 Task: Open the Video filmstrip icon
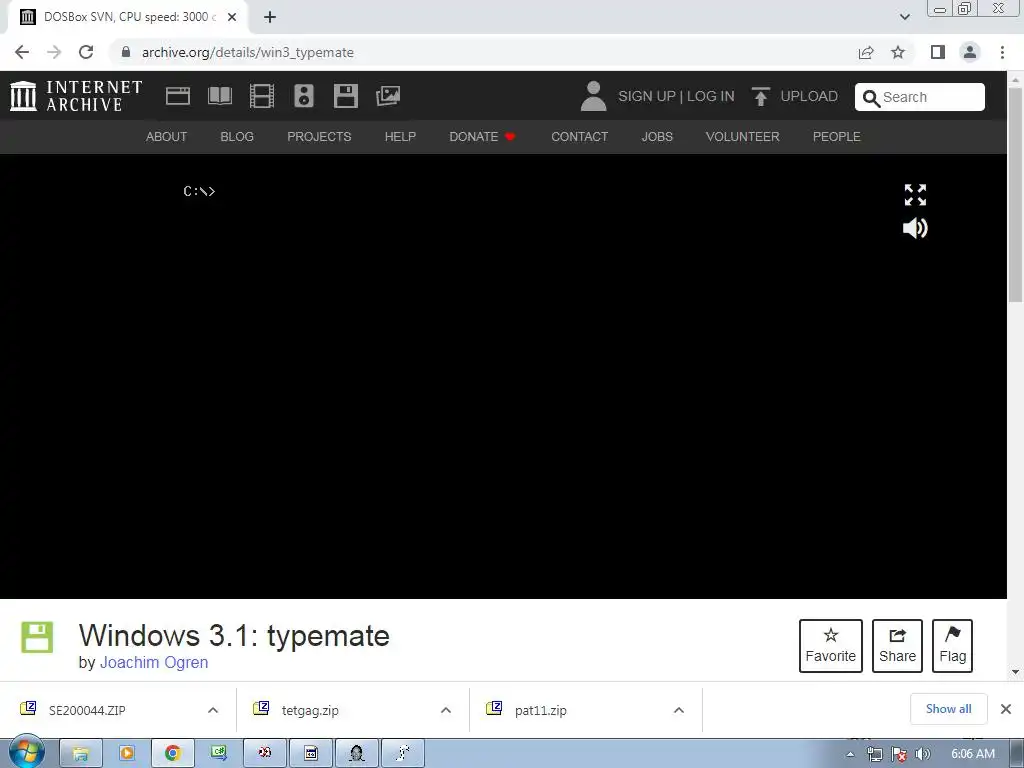coord(262,96)
